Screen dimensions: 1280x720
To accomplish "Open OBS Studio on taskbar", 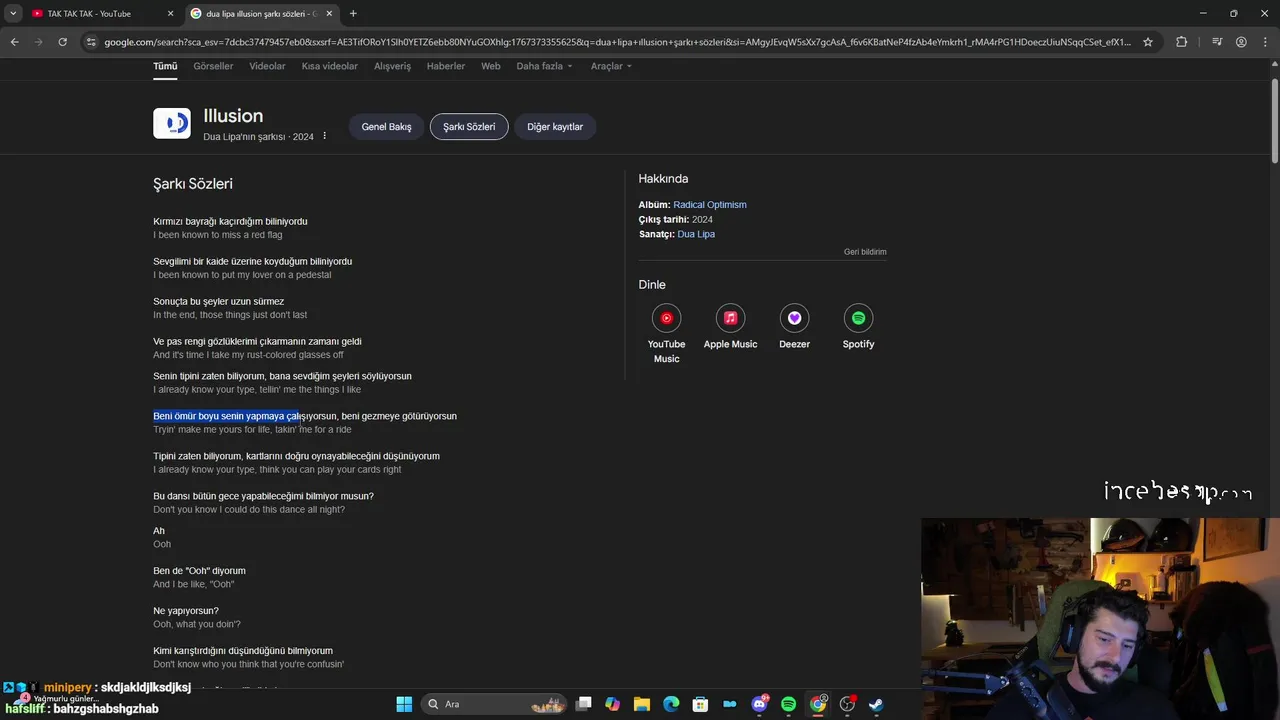I will click(847, 704).
